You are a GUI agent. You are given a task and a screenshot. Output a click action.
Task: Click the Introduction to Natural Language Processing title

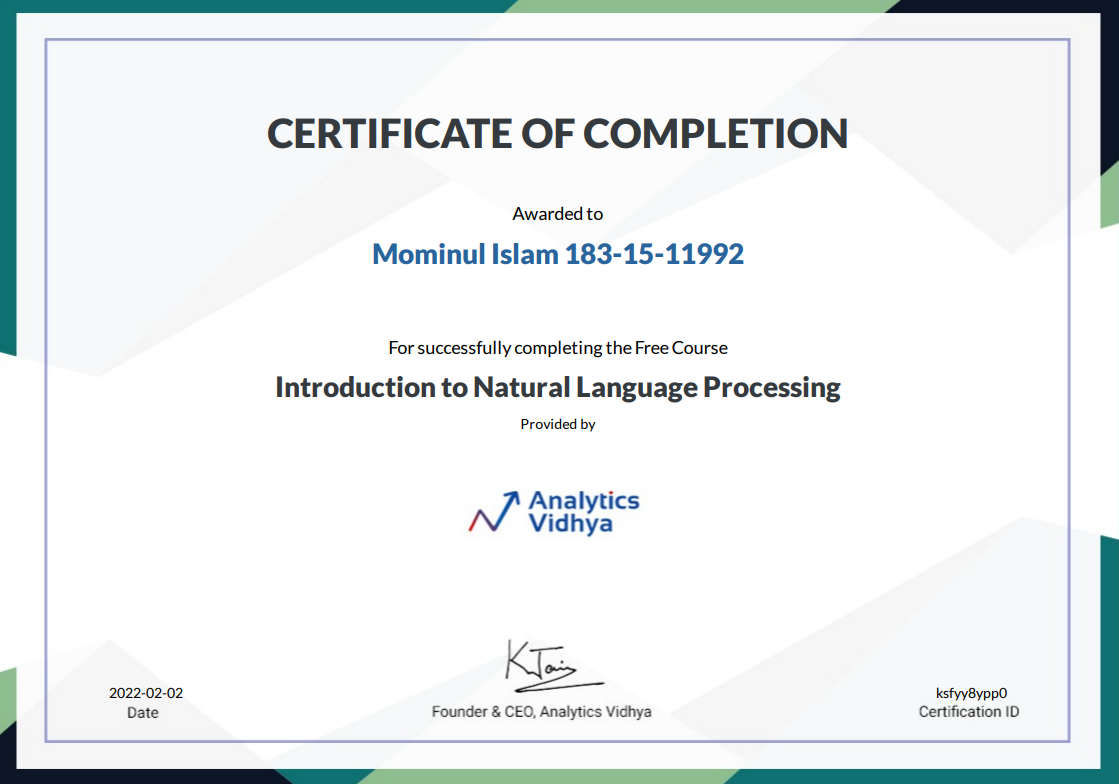558,387
